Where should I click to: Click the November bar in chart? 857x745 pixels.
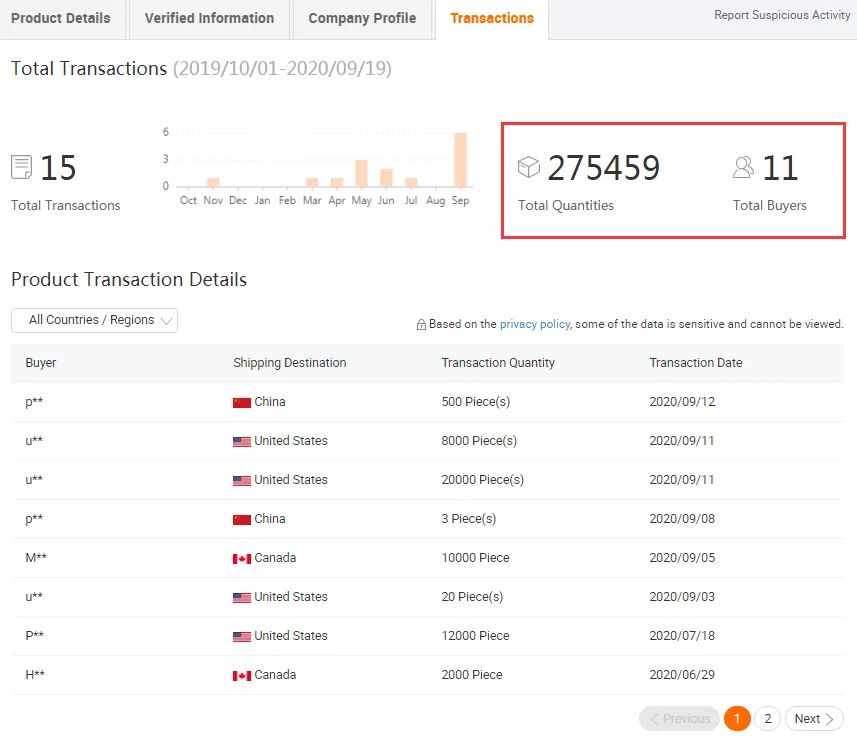[213, 183]
